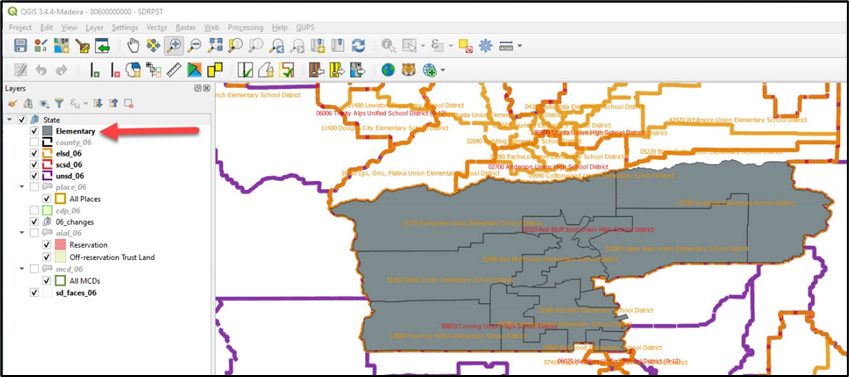The width and height of the screenshot is (849, 377).
Task: Click the Zoom Full extent icon
Action: click(x=214, y=46)
